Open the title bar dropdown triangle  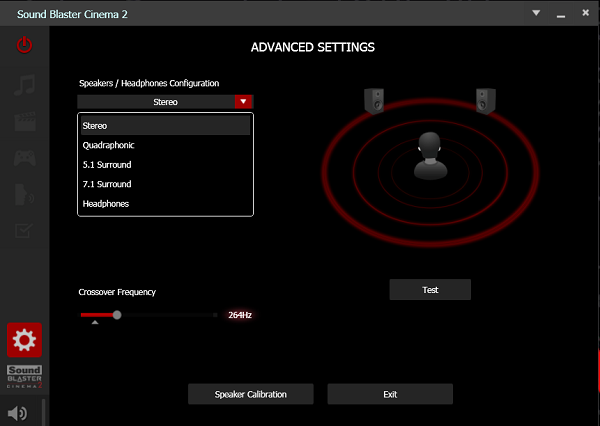(536, 13)
